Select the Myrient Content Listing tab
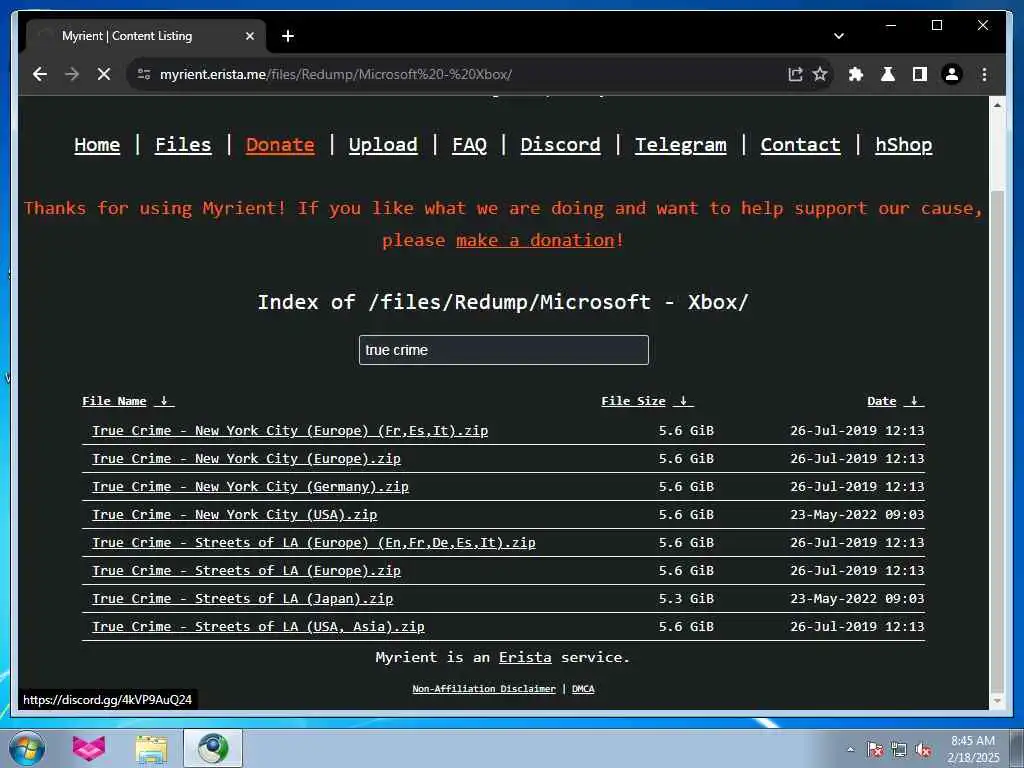 pyautogui.click(x=146, y=36)
